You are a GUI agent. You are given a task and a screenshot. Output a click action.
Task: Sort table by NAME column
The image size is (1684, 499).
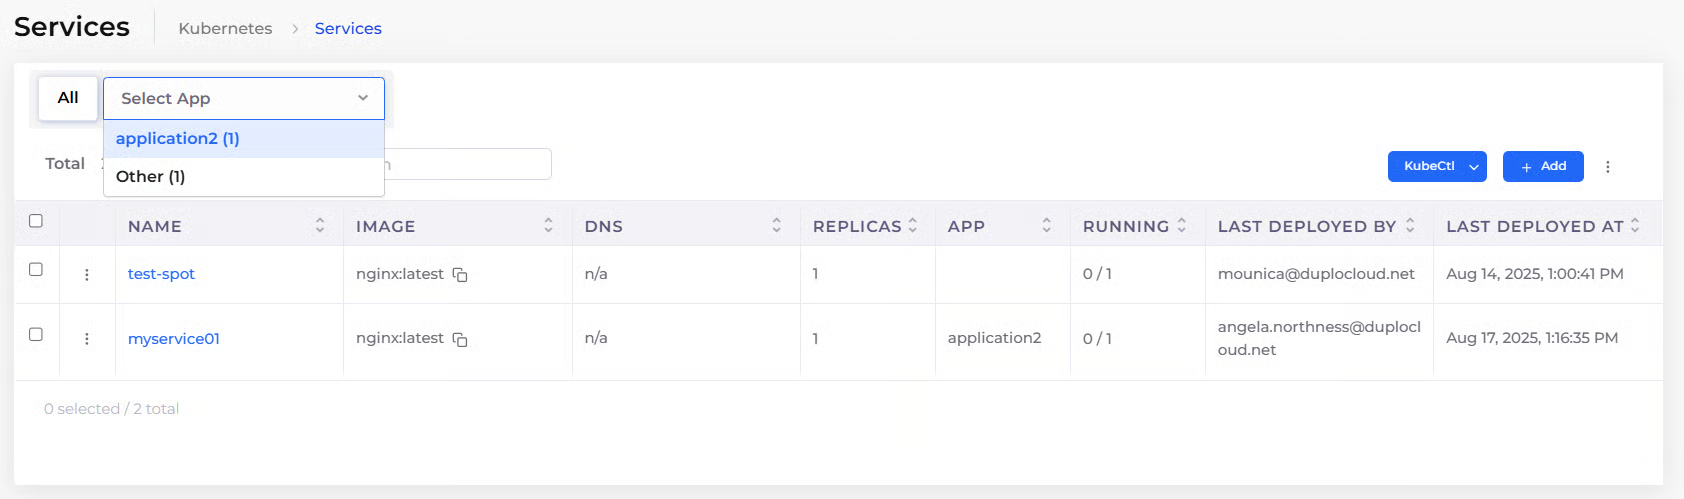point(320,226)
